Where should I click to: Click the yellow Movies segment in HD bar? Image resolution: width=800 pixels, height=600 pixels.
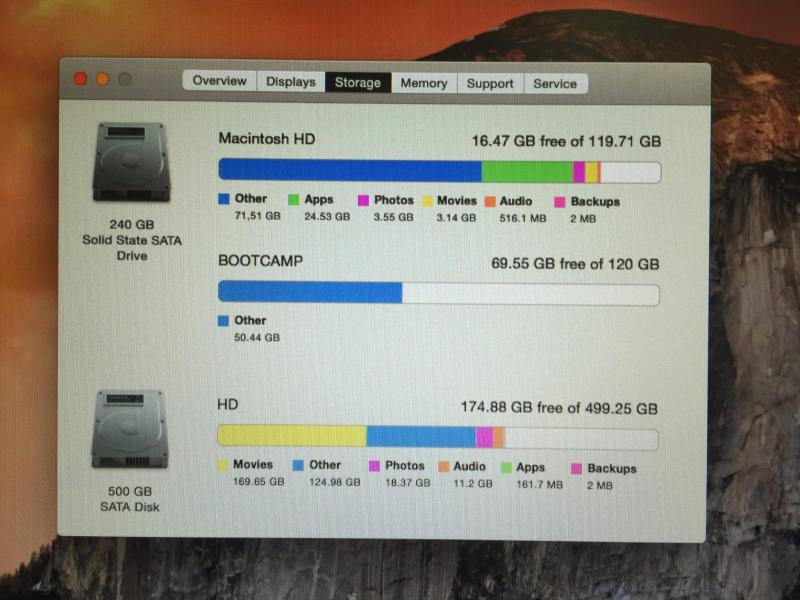(x=292, y=436)
